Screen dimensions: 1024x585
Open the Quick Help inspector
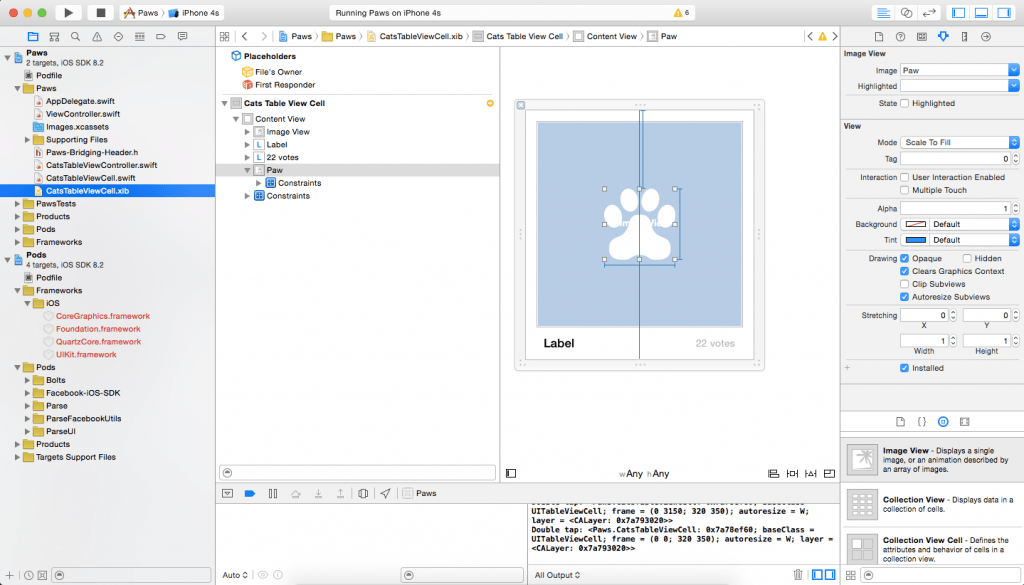pyautogui.click(x=900, y=36)
